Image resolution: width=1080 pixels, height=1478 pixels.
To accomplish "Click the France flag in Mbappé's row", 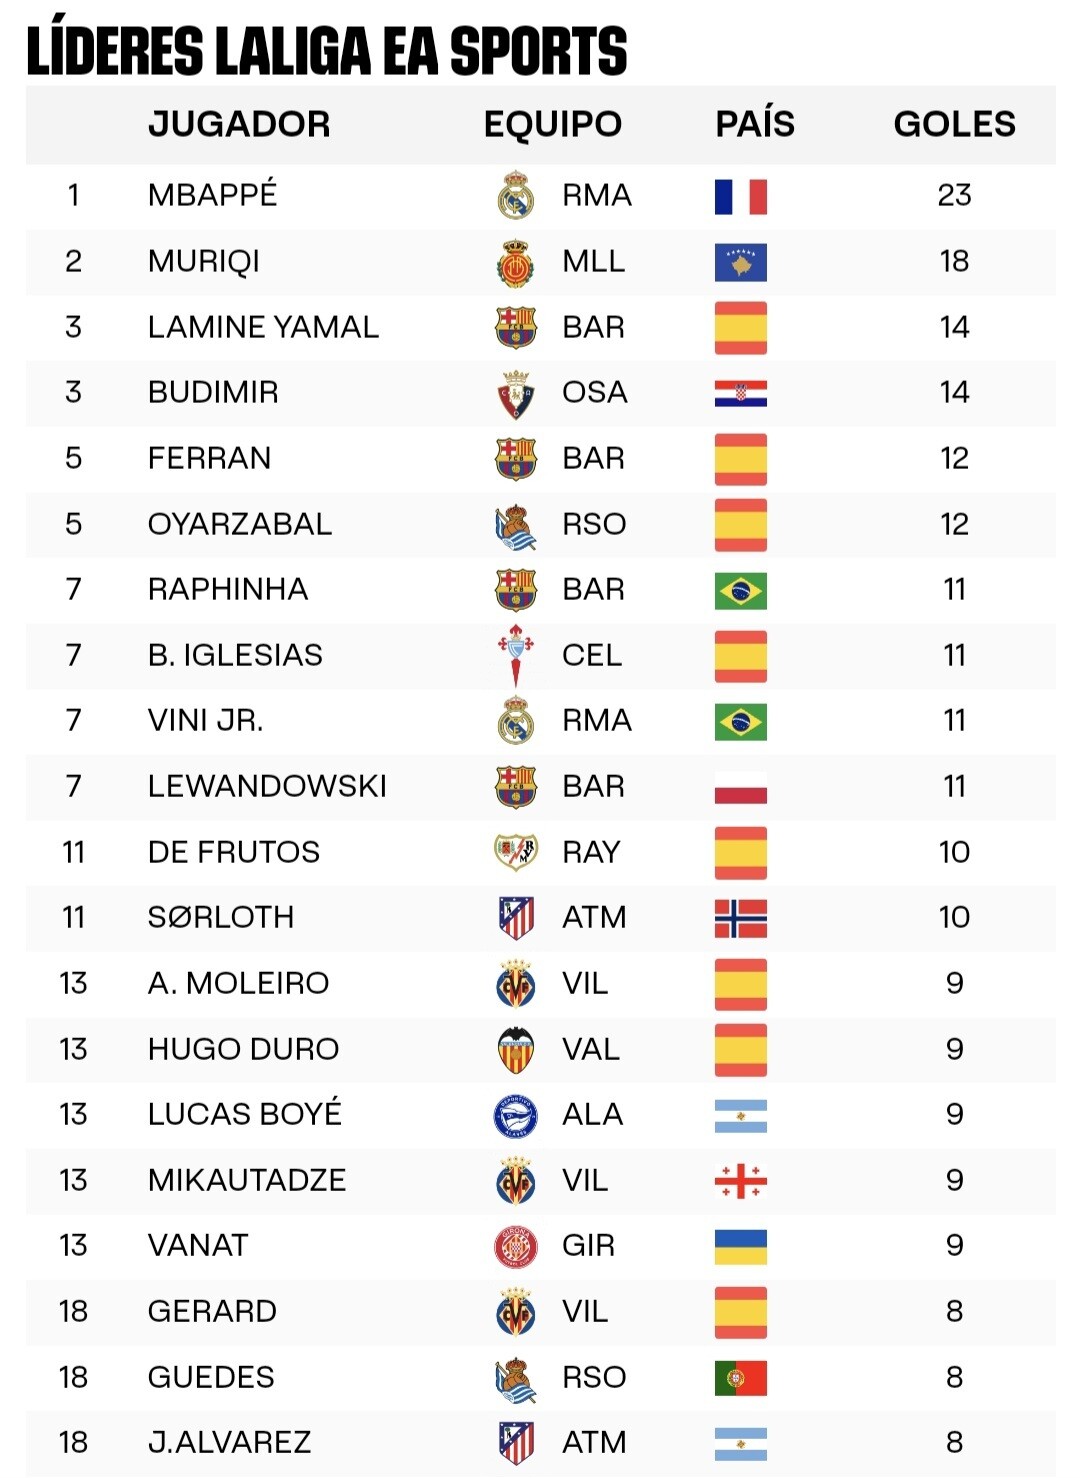I will (741, 196).
